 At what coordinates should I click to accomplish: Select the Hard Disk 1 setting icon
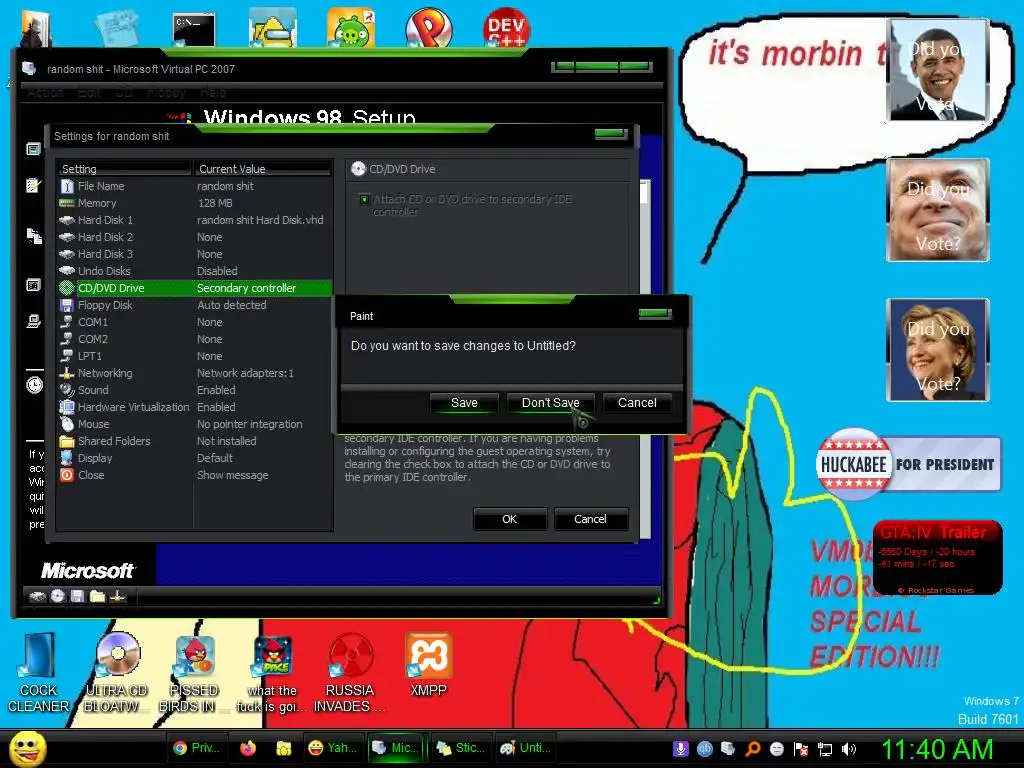(67, 220)
